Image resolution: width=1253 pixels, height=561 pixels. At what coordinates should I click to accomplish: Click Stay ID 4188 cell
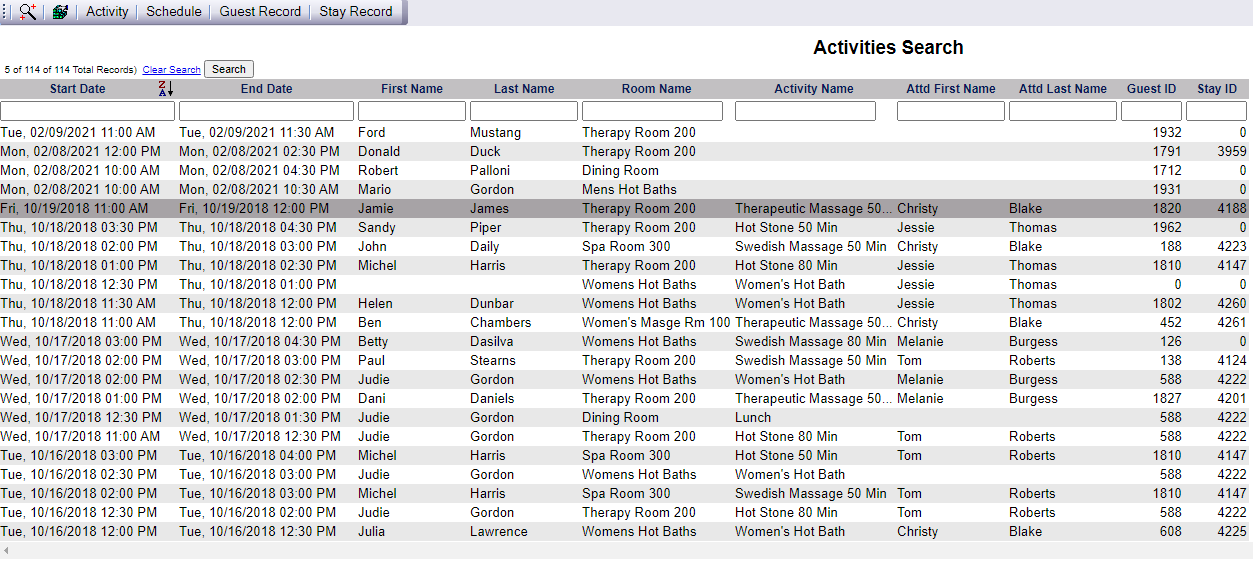pos(1230,208)
